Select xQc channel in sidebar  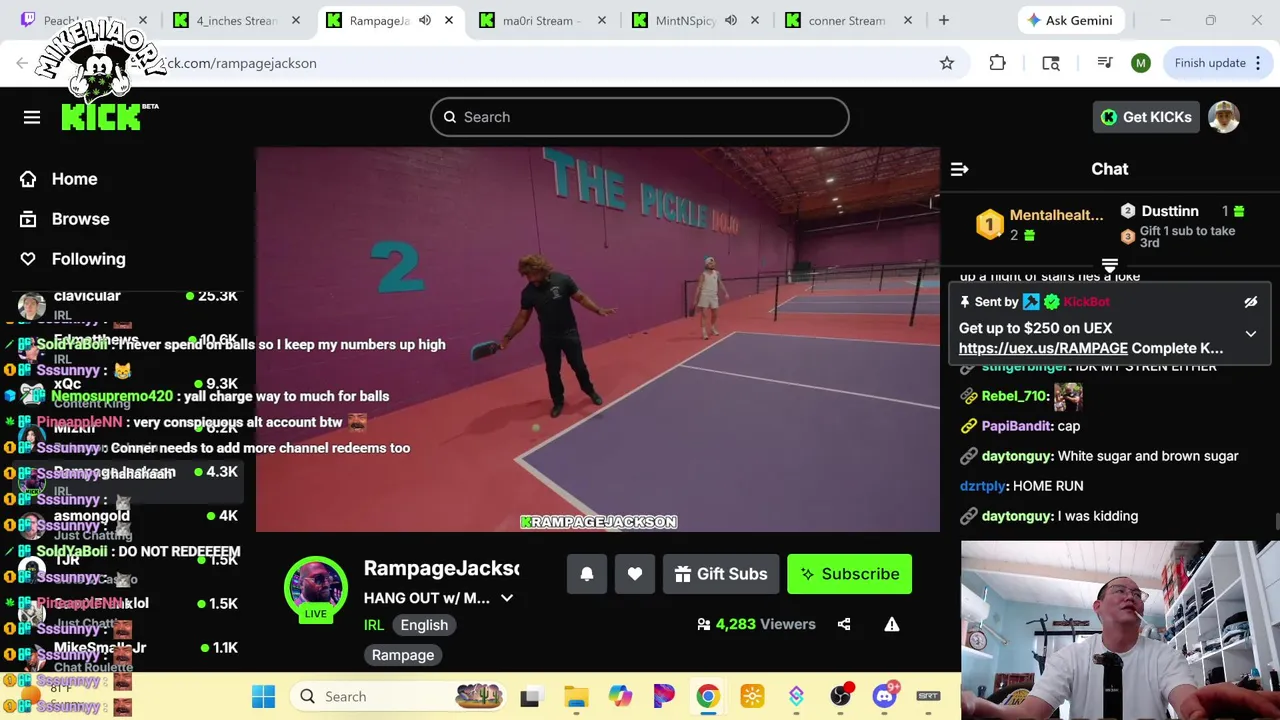click(x=126, y=392)
